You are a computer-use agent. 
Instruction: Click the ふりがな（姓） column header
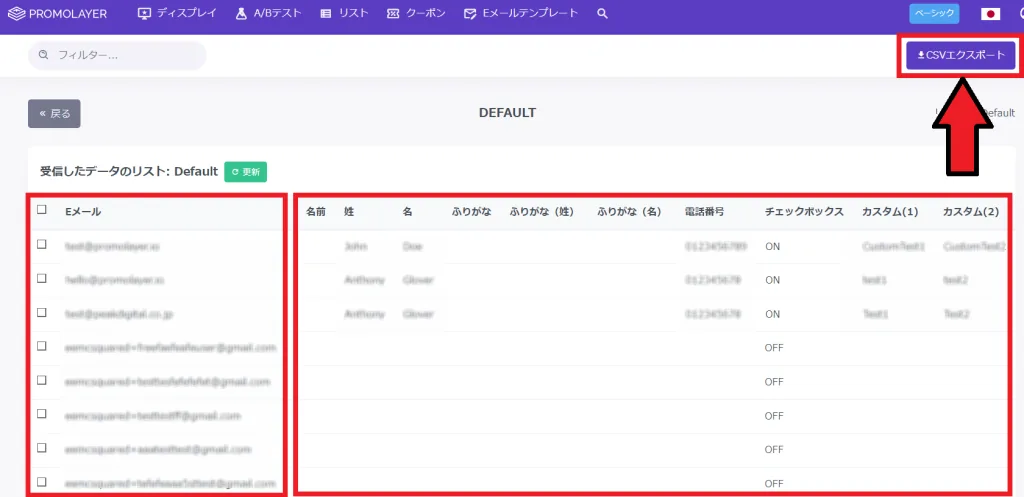541,212
